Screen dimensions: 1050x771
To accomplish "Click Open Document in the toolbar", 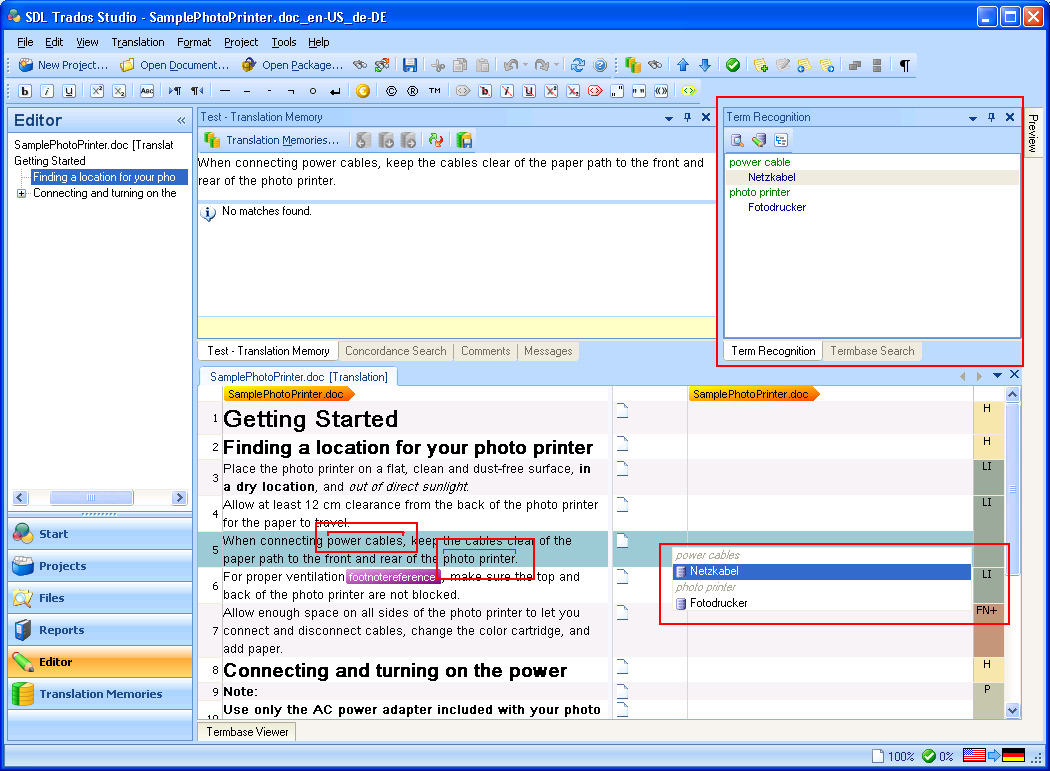I will pos(175,65).
